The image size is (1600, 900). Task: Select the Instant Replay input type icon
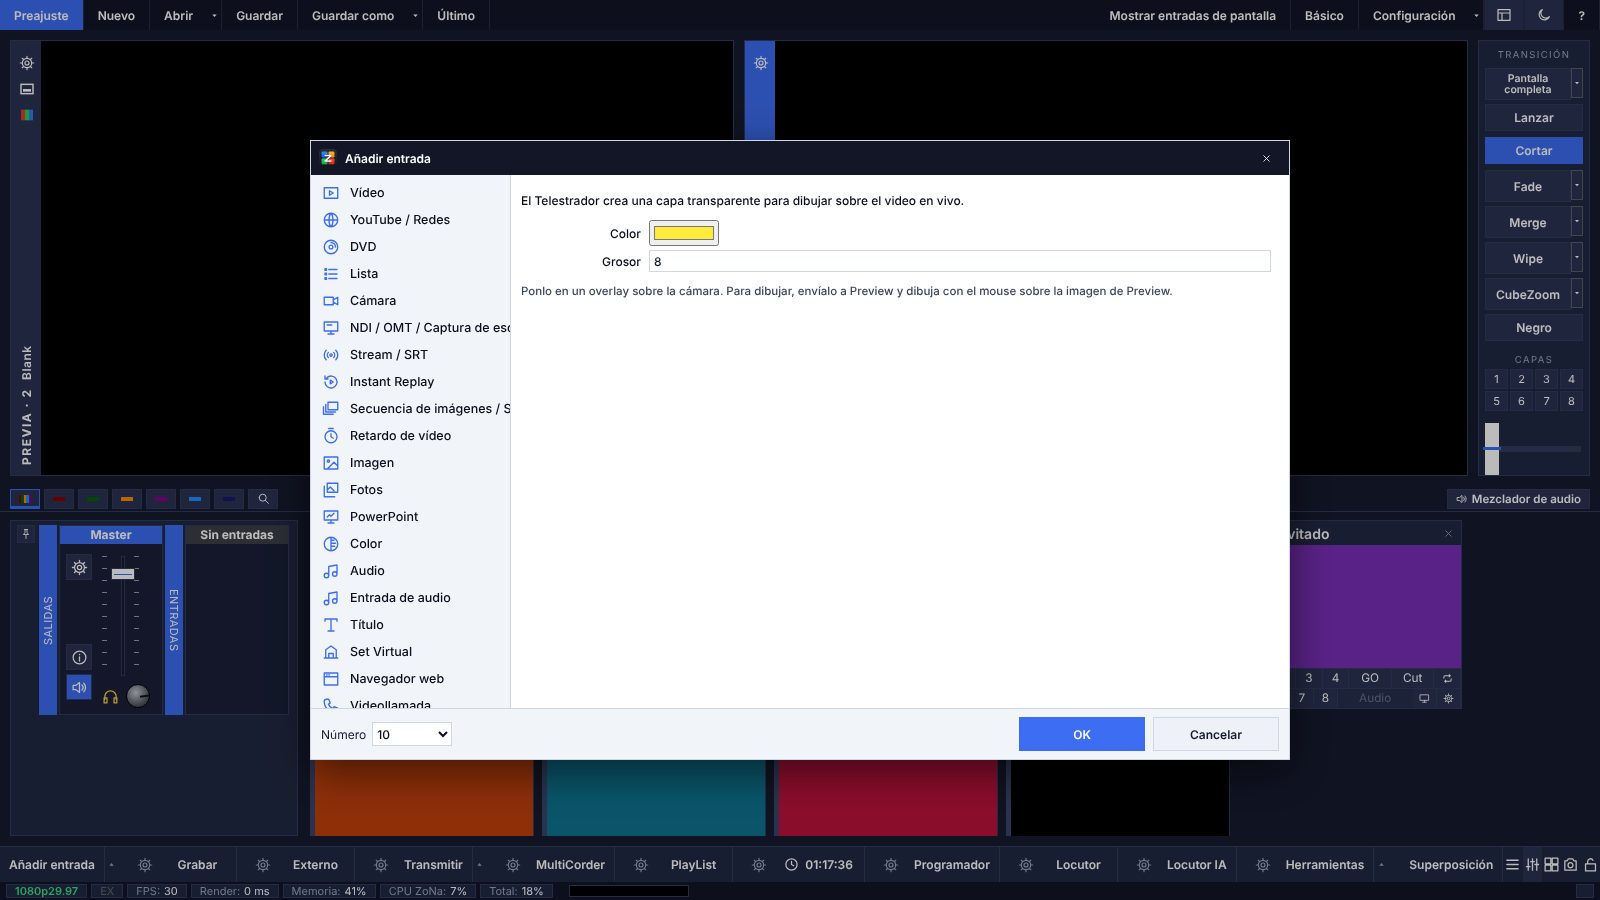(331, 382)
